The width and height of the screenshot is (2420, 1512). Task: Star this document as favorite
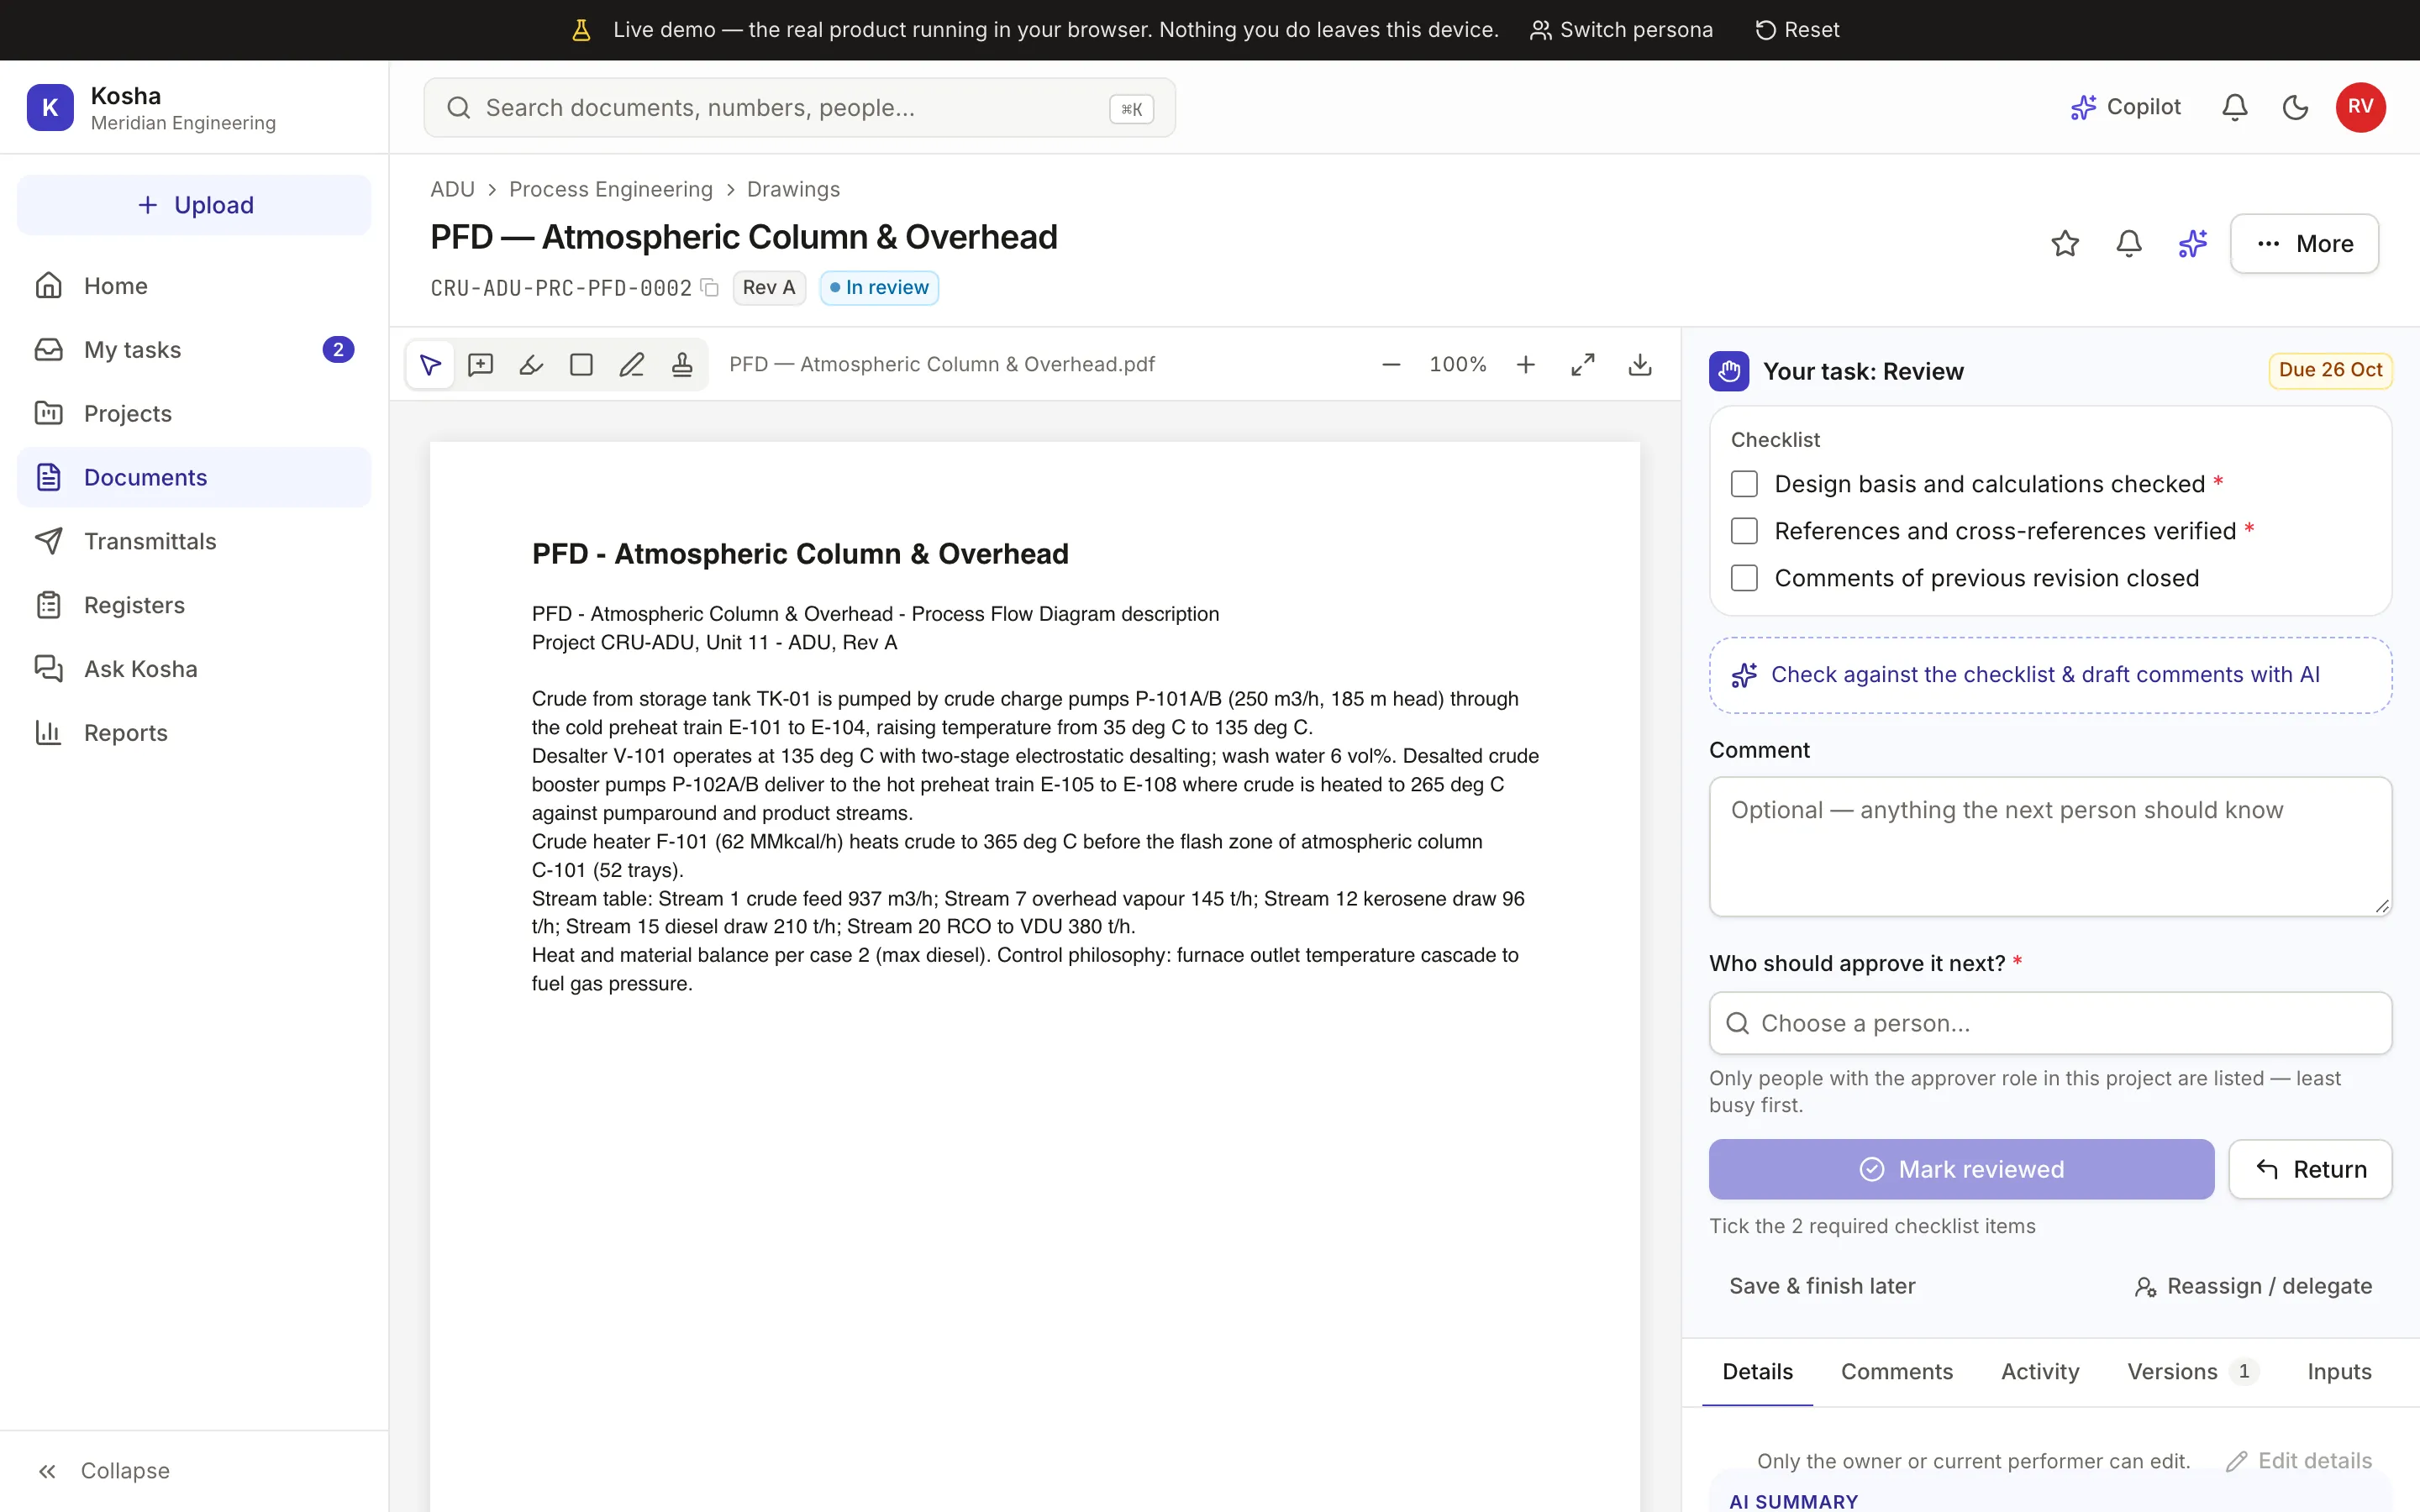[x=2065, y=244]
